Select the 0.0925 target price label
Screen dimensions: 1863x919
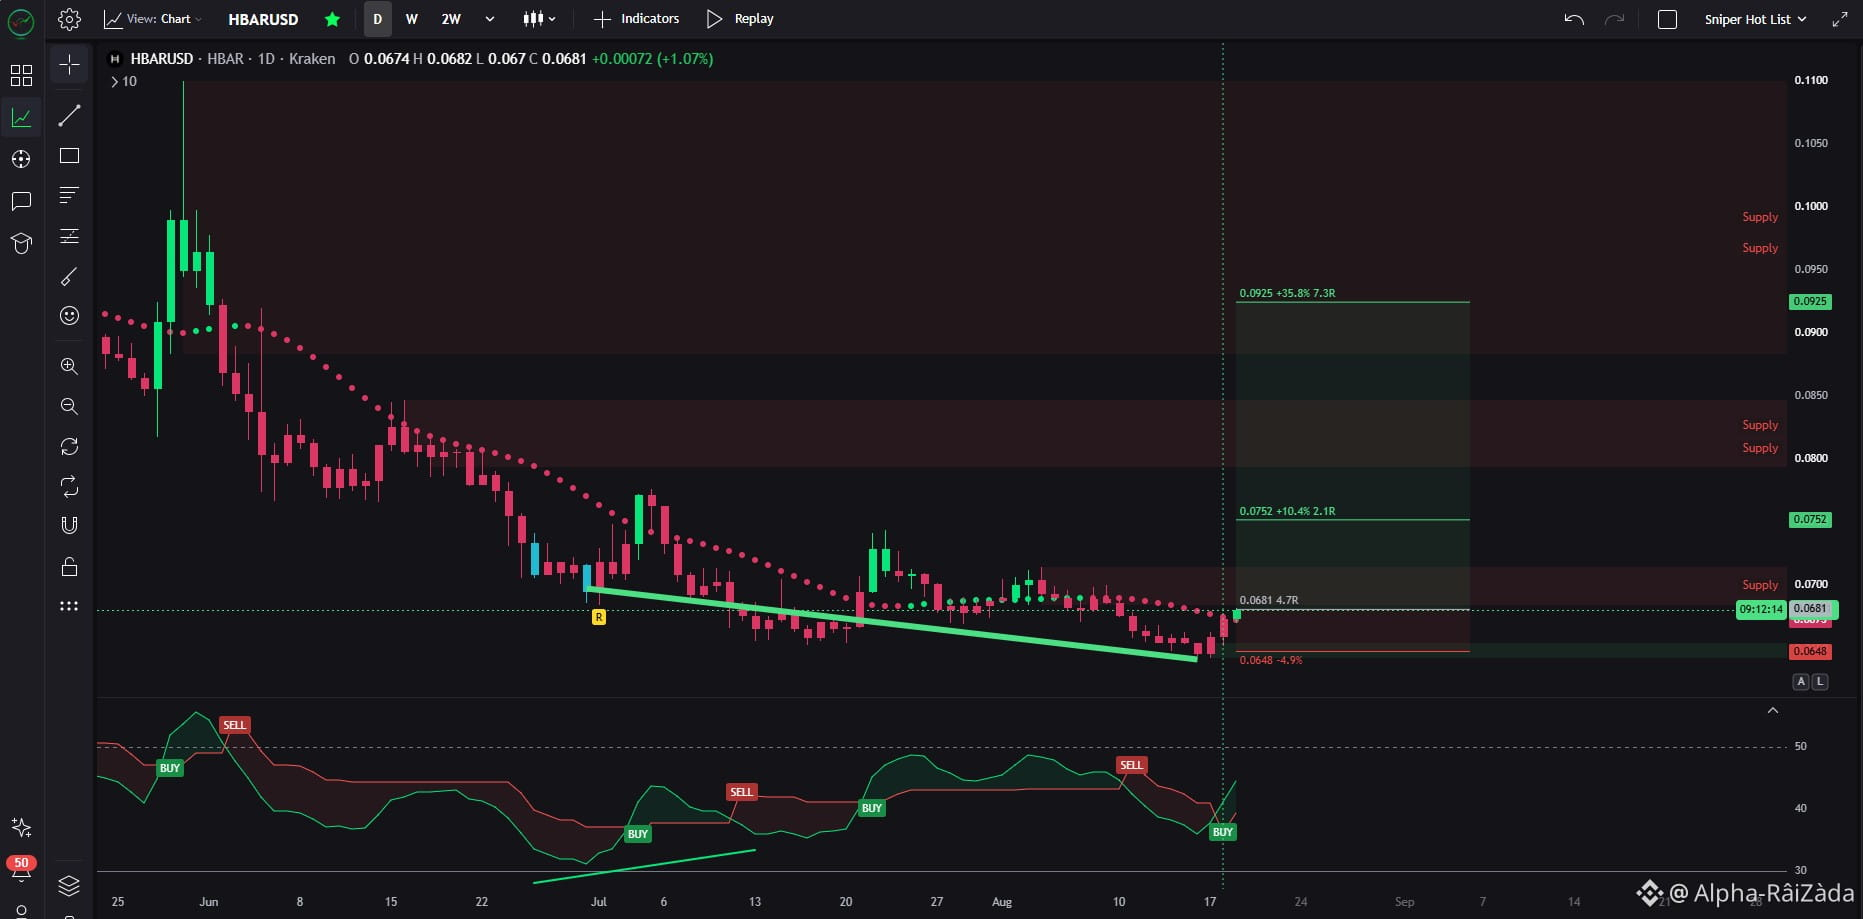point(1809,301)
